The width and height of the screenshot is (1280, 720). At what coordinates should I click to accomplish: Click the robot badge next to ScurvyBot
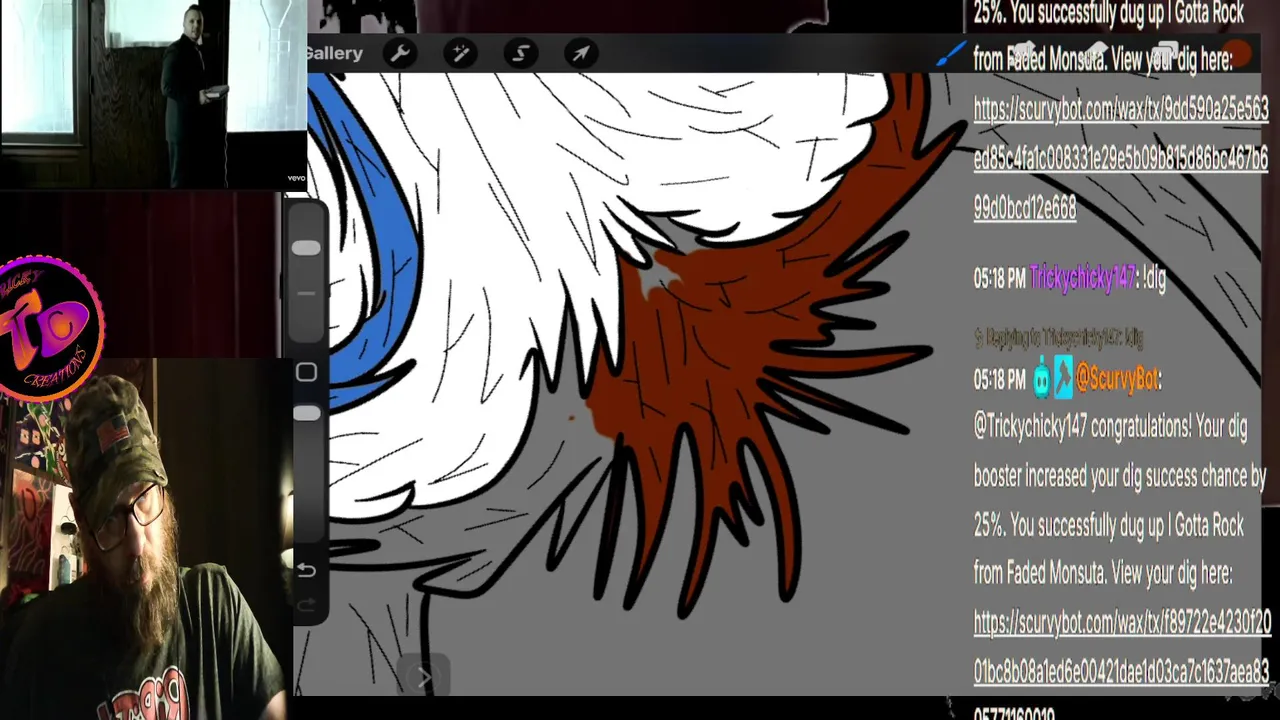point(1042,378)
